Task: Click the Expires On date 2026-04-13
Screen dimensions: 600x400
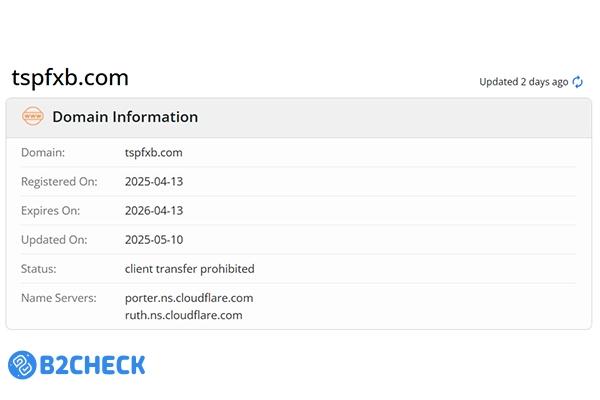Action: 154,211
